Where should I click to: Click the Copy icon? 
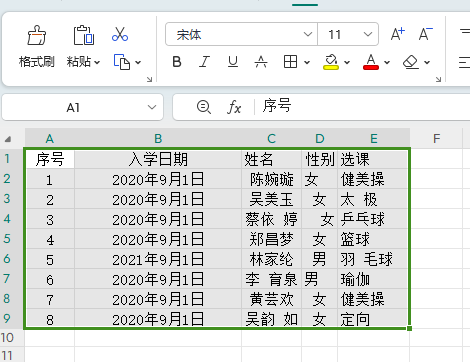122,62
